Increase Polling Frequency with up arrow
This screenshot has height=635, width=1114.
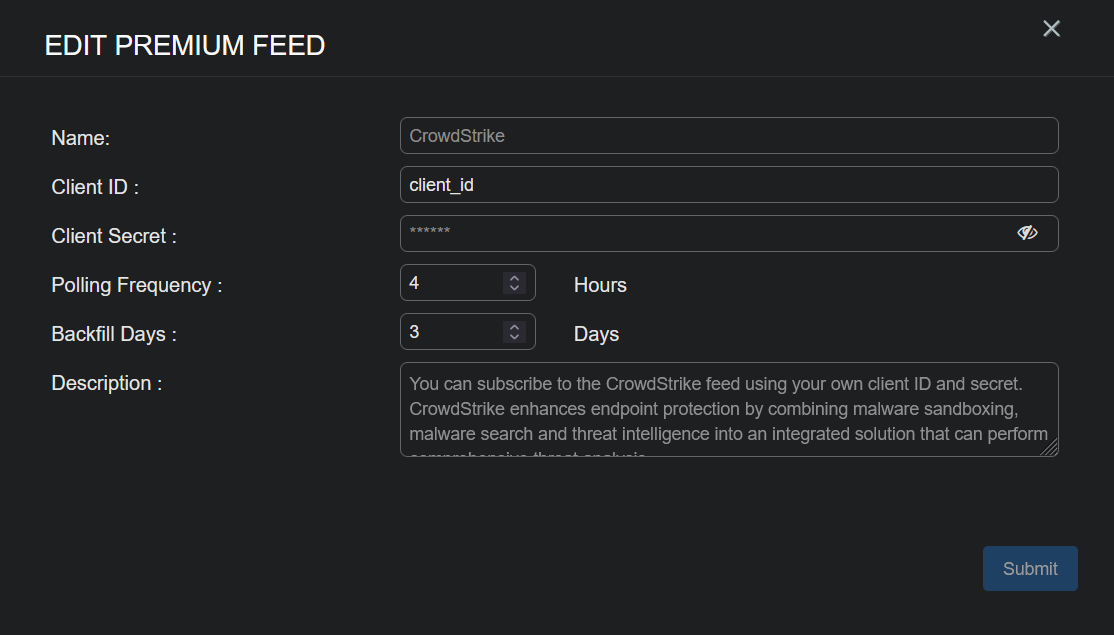tap(514, 278)
